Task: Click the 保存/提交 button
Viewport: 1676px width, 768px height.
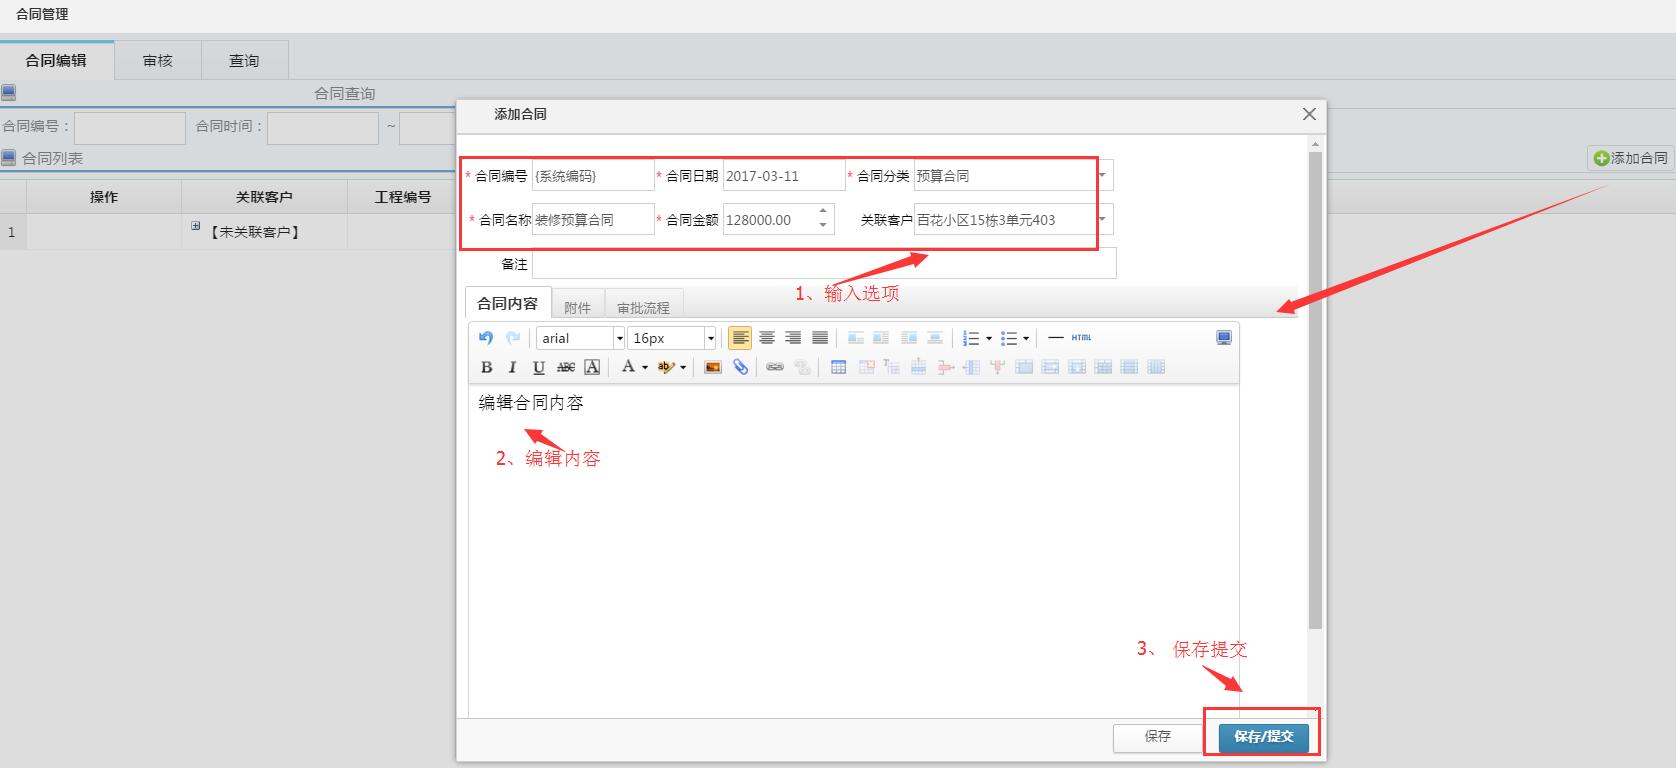Action: (x=1263, y=736)
